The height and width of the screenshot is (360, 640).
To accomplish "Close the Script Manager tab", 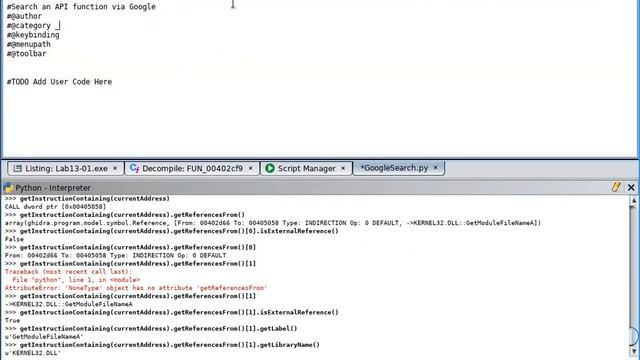I will click(x=343, y=168).
